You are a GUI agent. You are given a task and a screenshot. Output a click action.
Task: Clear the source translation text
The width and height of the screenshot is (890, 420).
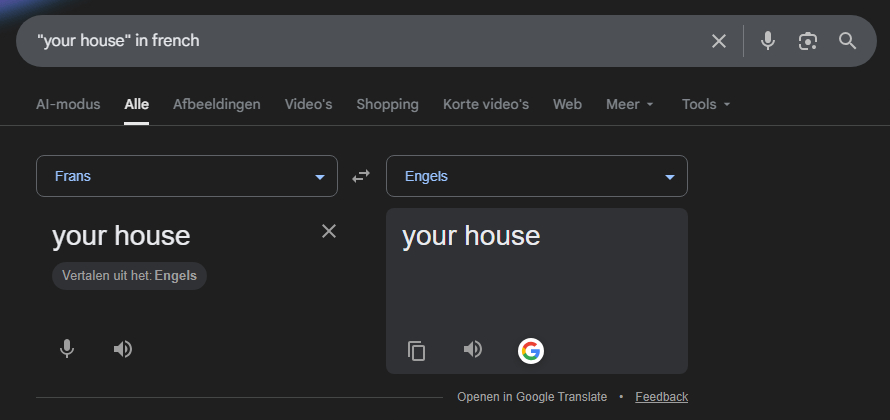pyautogui.click(x=329, y=231)
